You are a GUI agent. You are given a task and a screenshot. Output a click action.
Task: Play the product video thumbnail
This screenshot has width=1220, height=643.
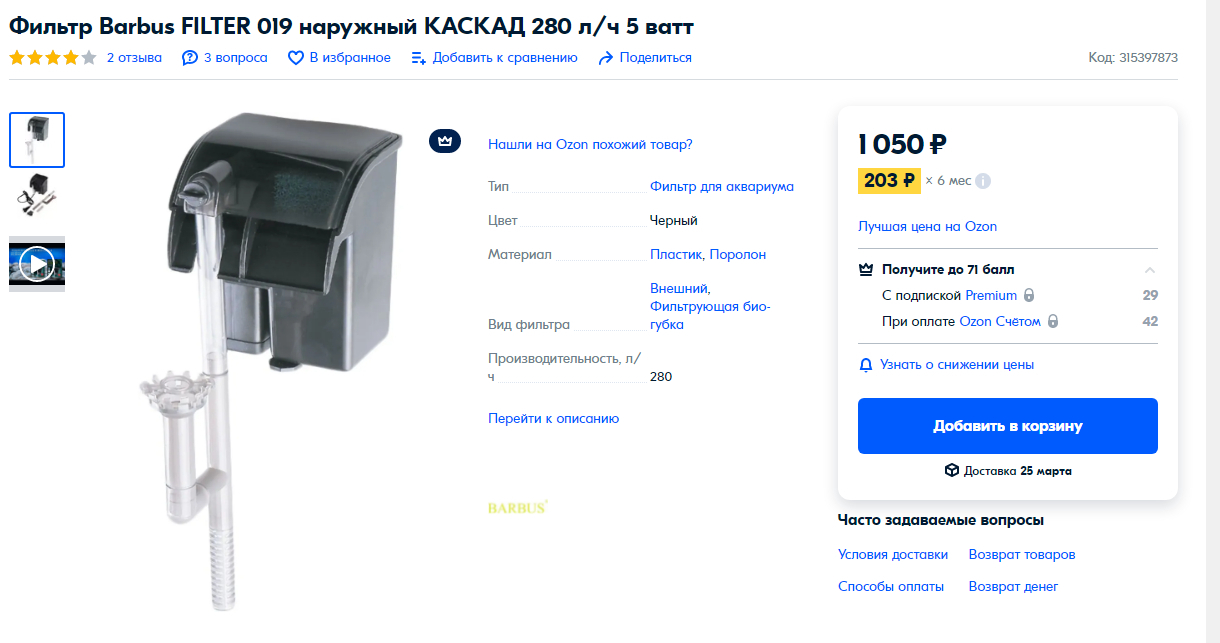click(x=37, y=264)
